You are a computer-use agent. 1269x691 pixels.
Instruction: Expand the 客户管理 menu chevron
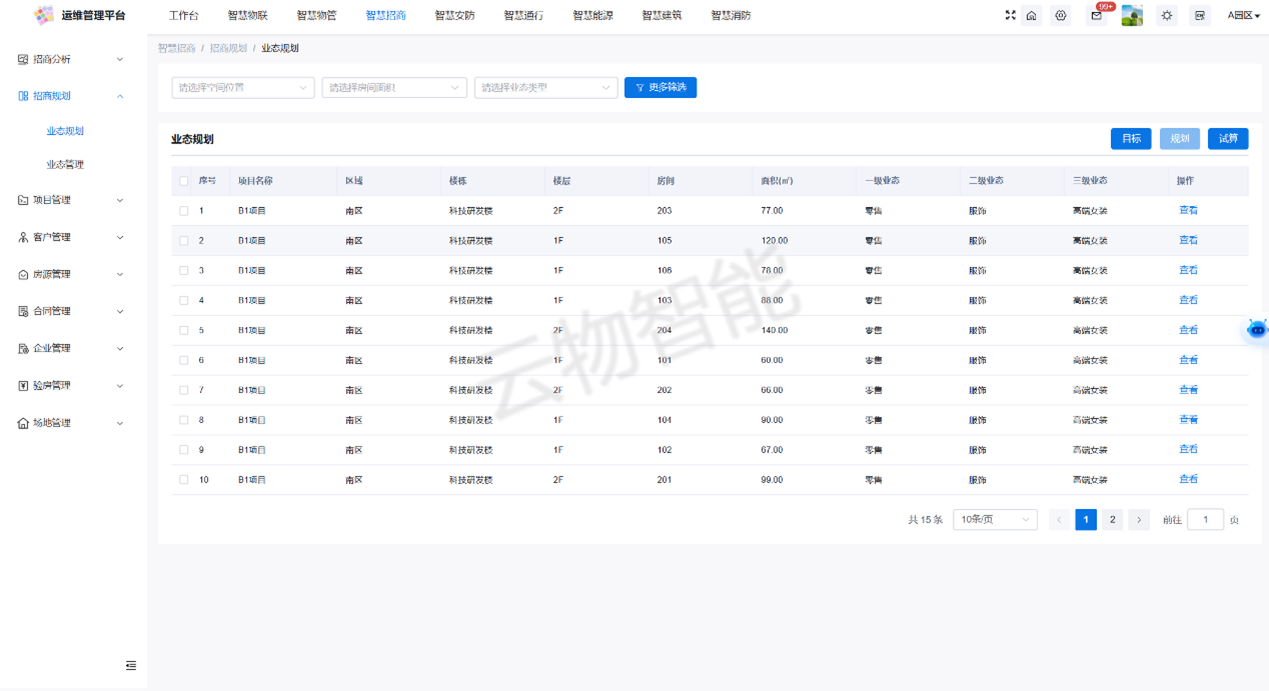(x=120, y=237)
